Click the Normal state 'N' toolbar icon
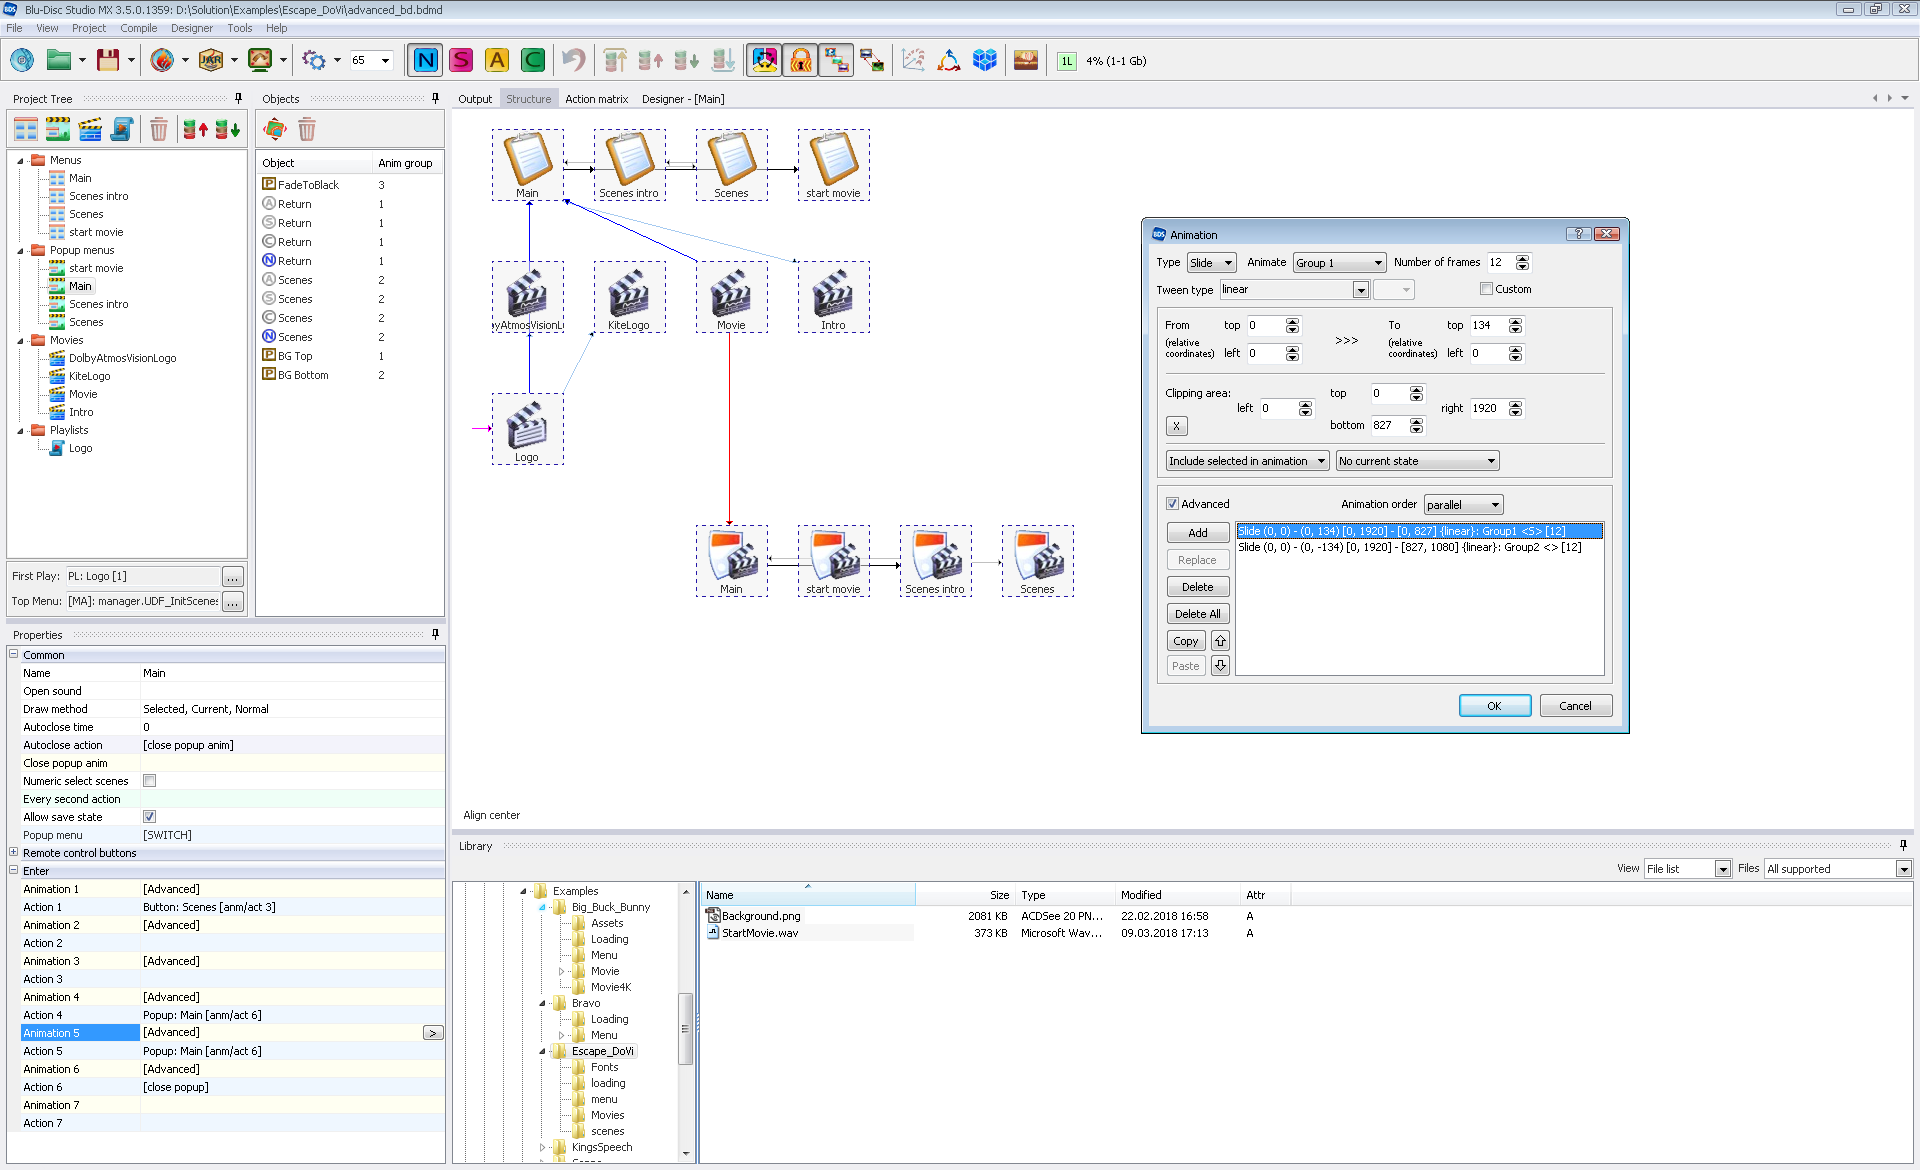Image resolution: width=1920 pixels, height=1170 pixels. [x=425, y=61]
